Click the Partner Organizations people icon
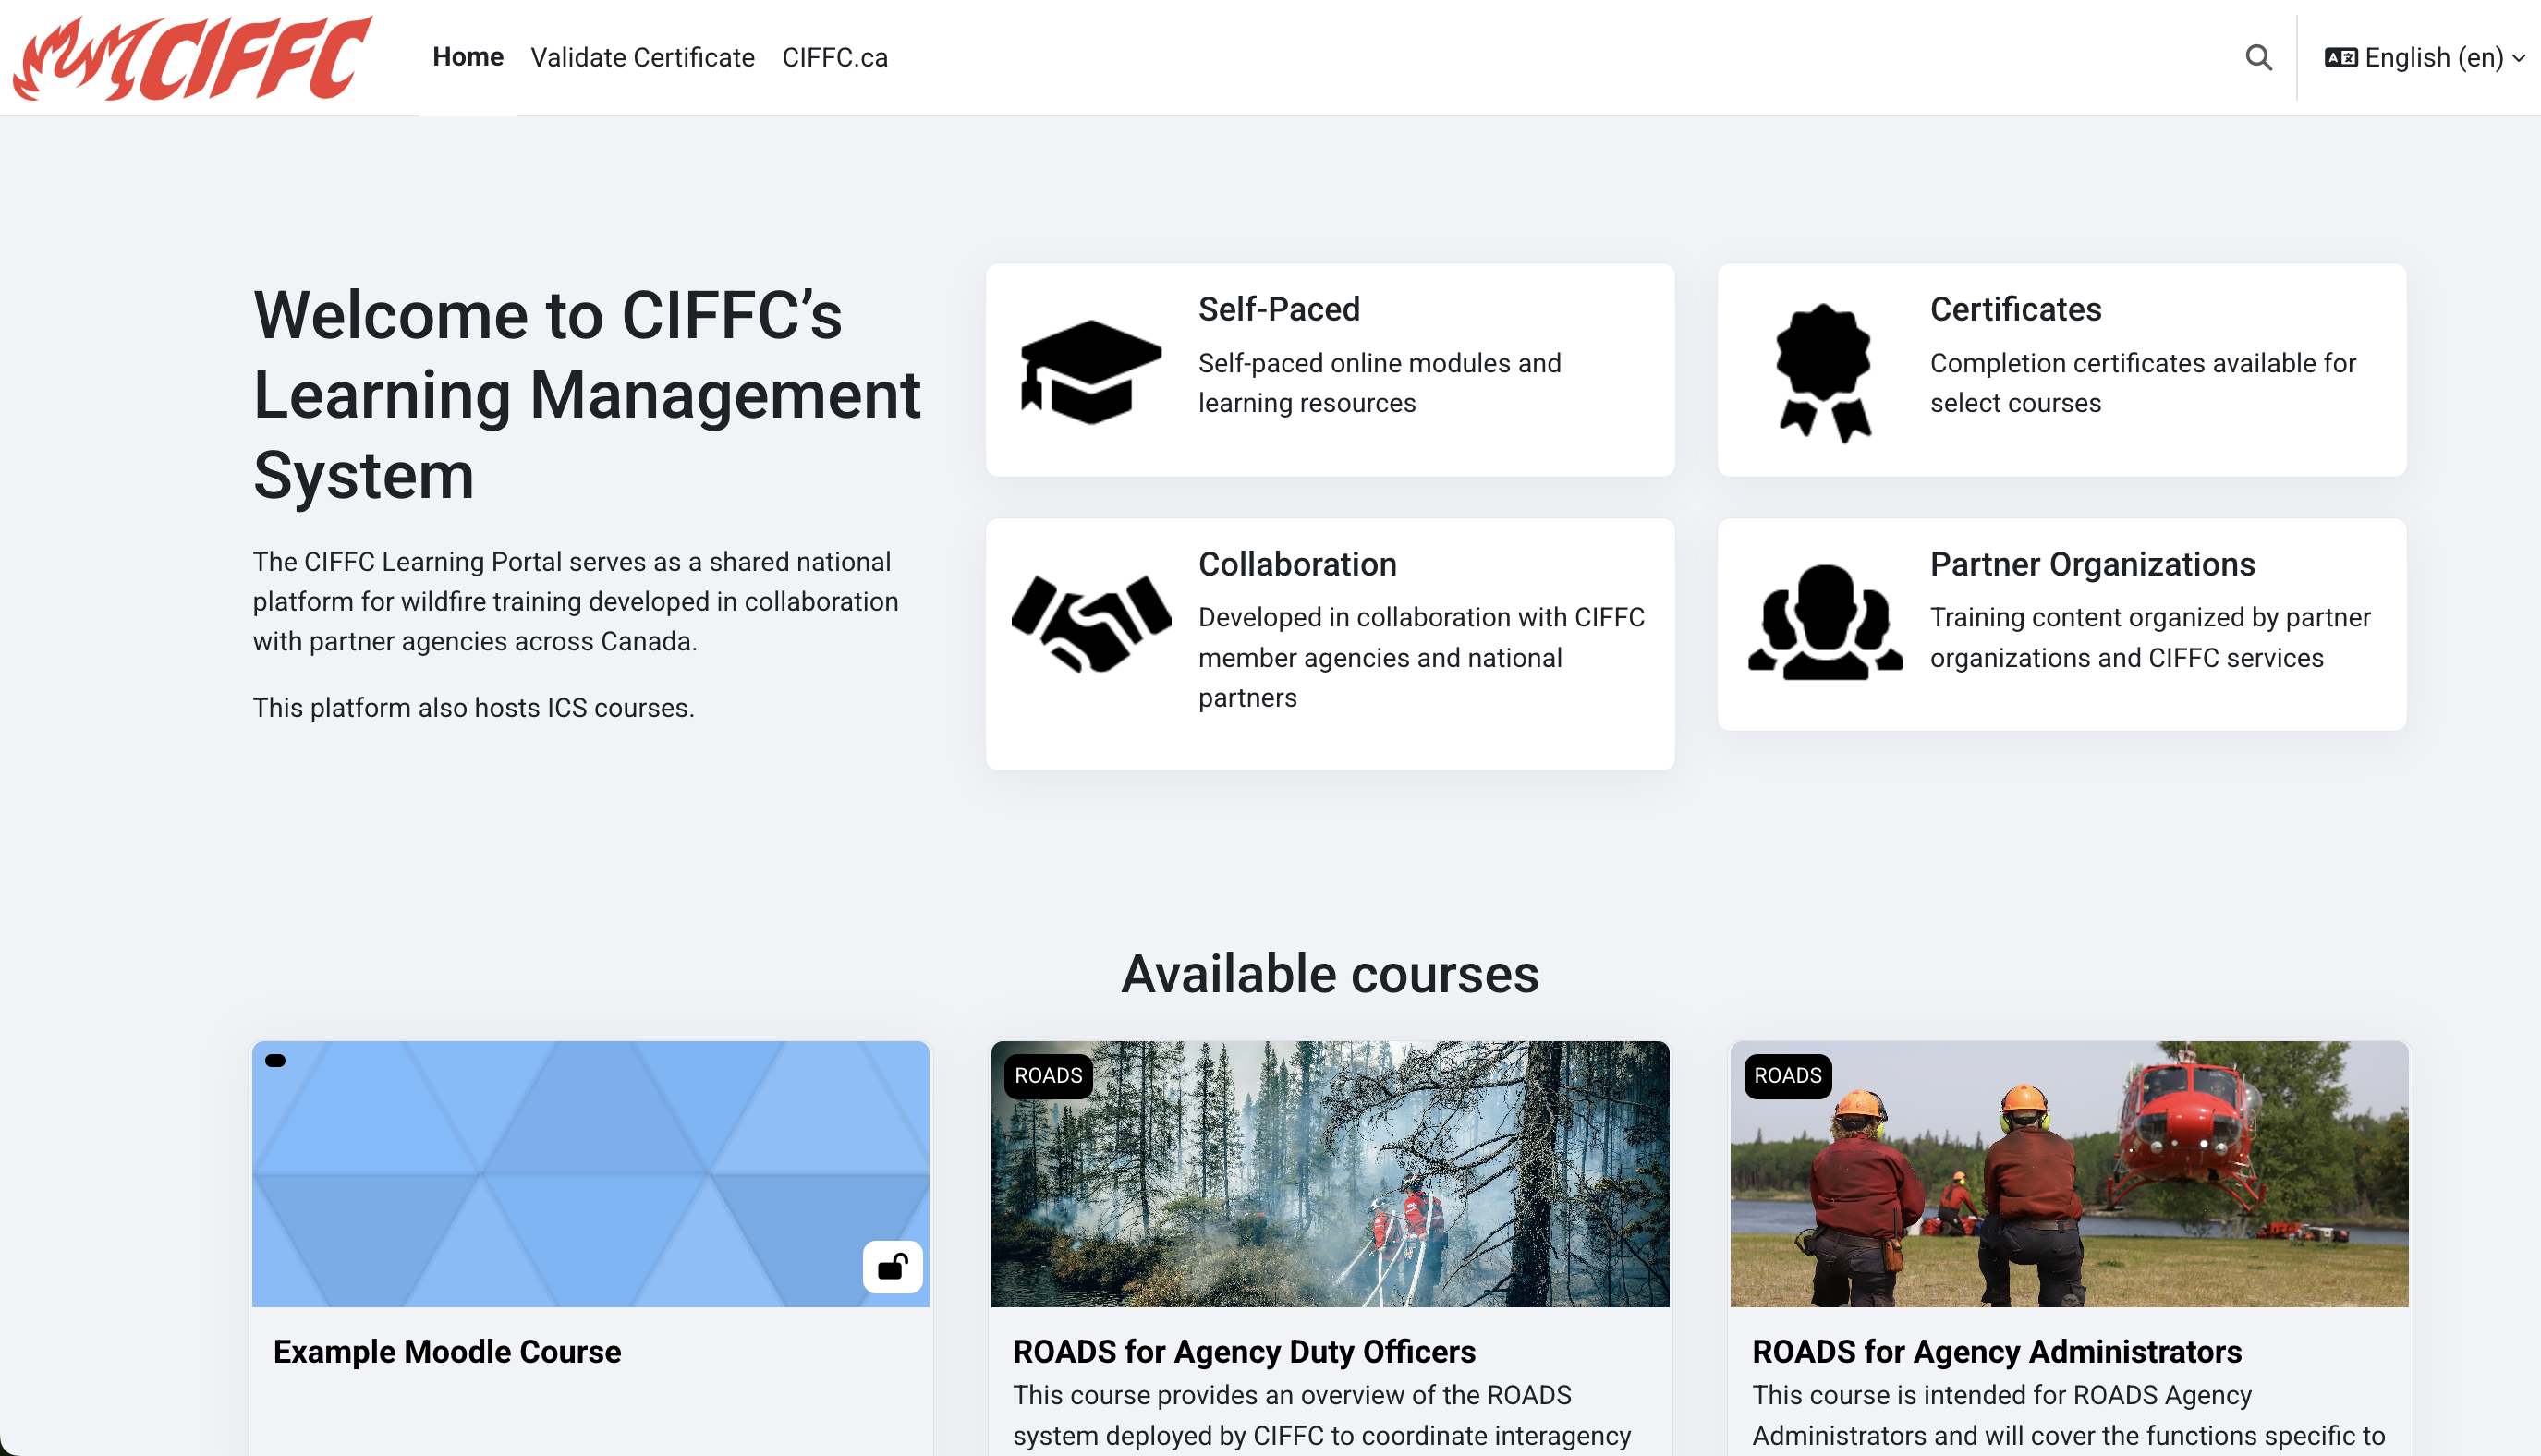This screenshot has width=2541, height=1456. [x=1825, y=622]
